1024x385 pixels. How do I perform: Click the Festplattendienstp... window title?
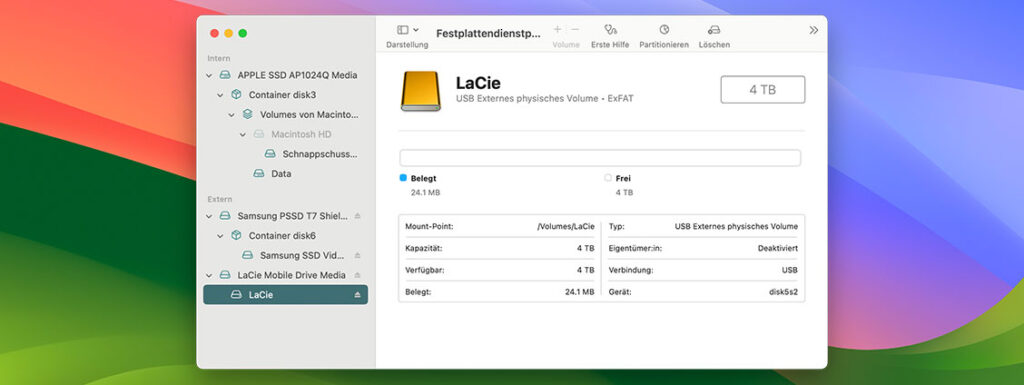488,33
